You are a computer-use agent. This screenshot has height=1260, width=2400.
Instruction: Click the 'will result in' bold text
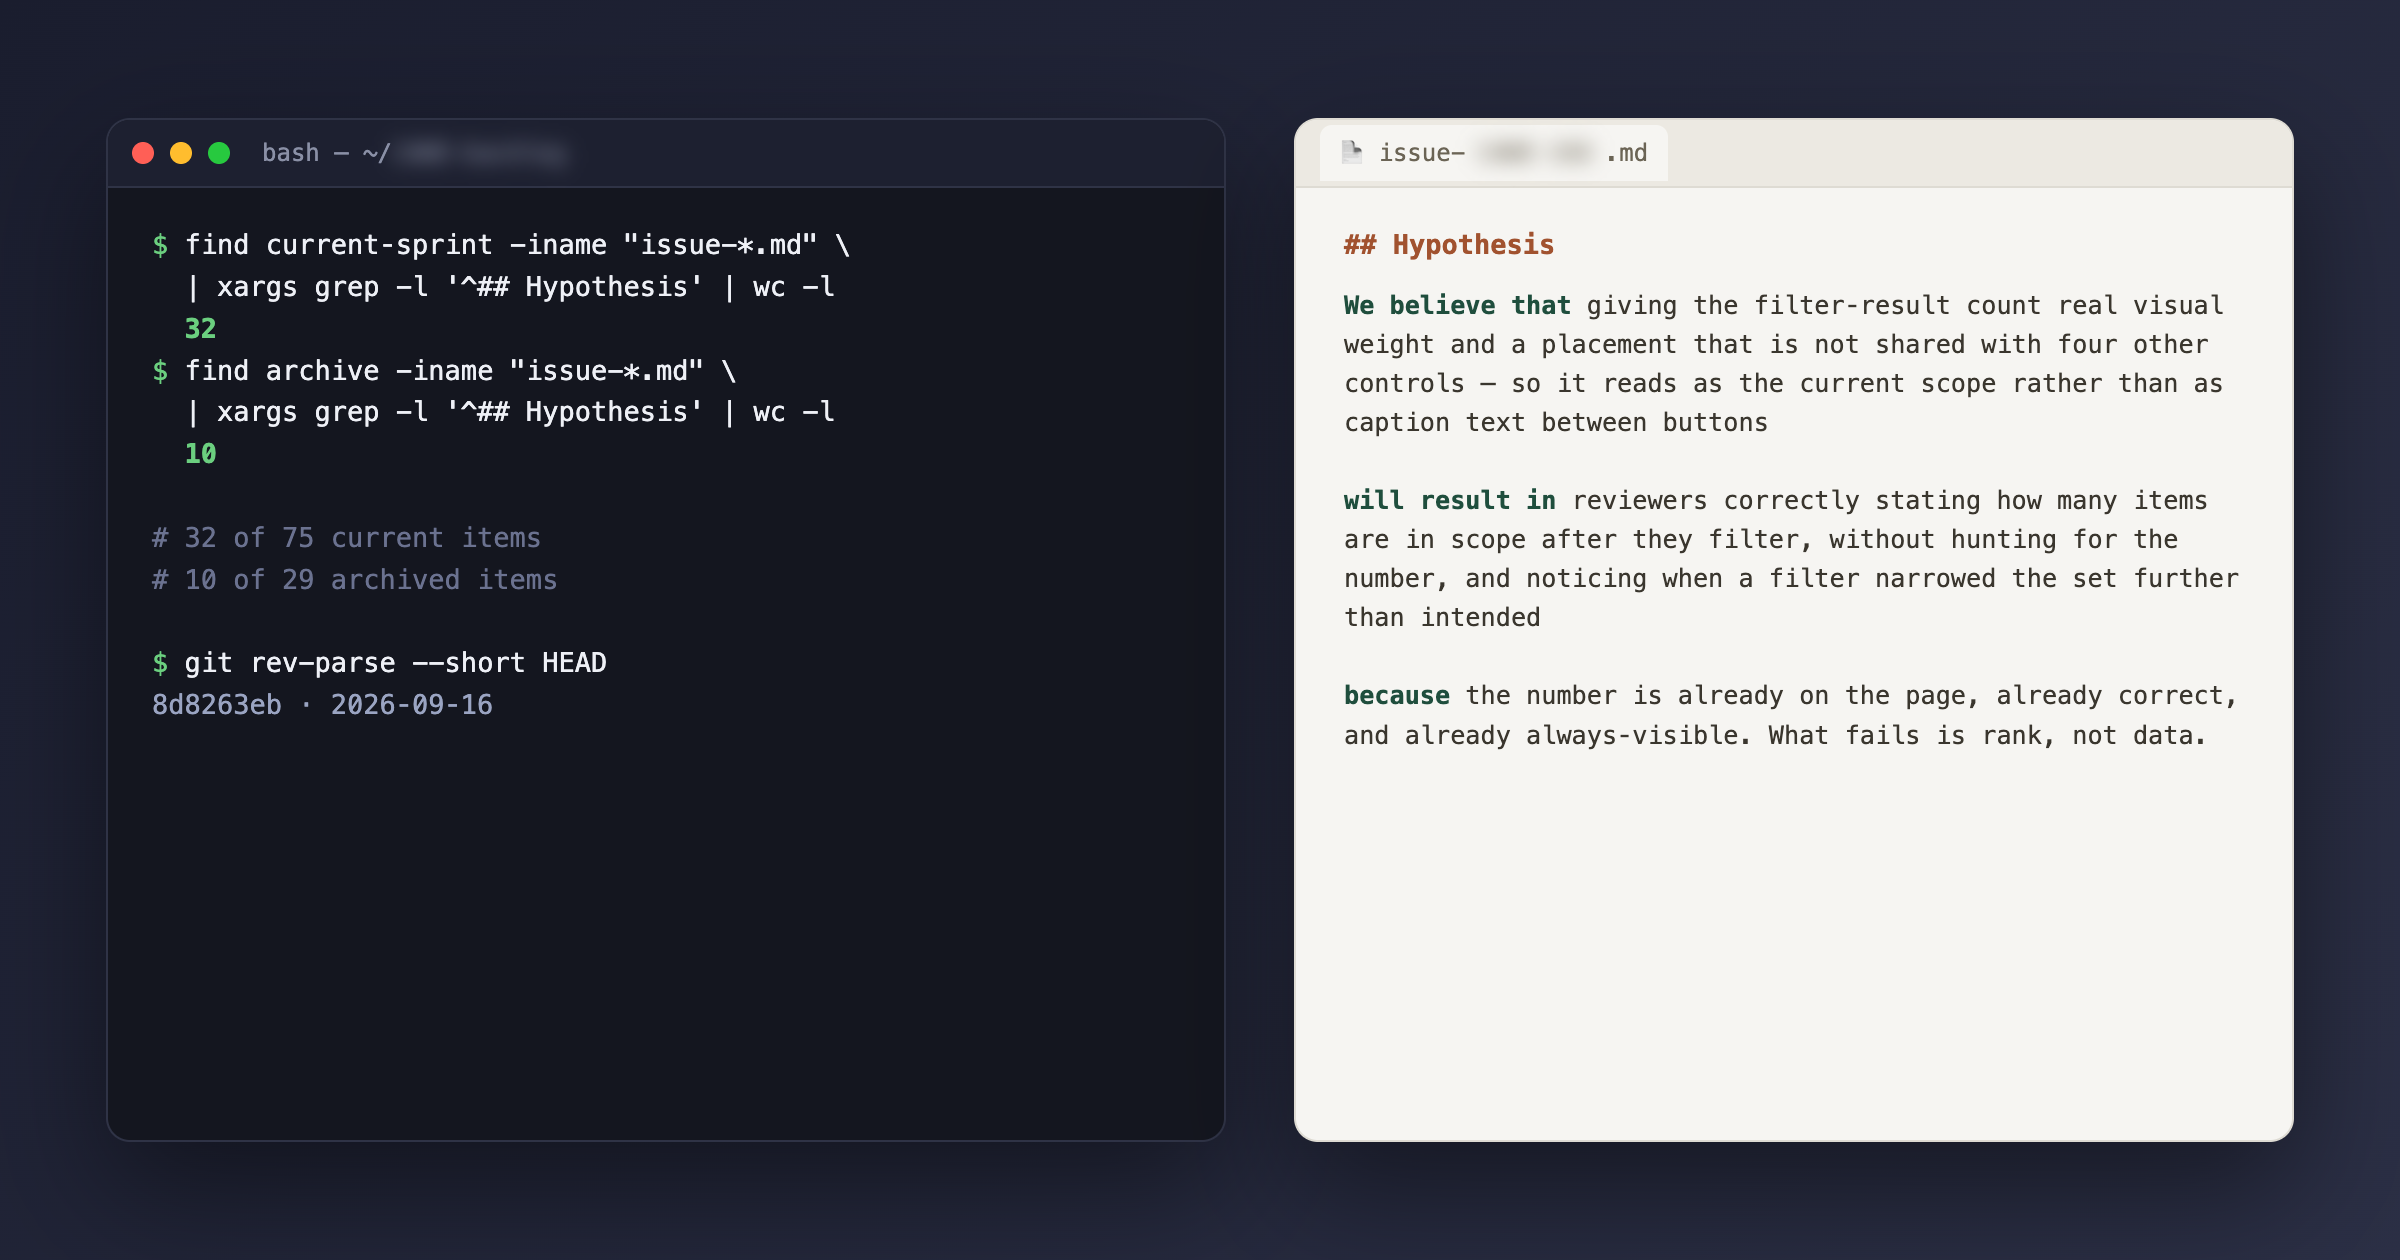click(x=1449, y=500)
